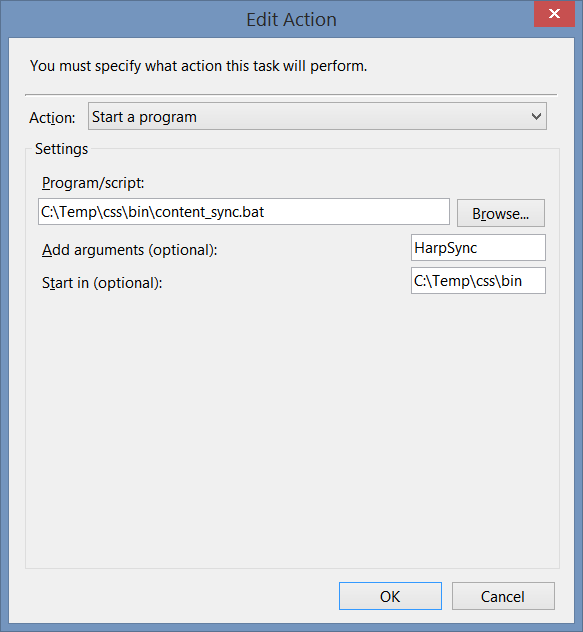
Task: Cancel editing the action
Action: (503, 596)
